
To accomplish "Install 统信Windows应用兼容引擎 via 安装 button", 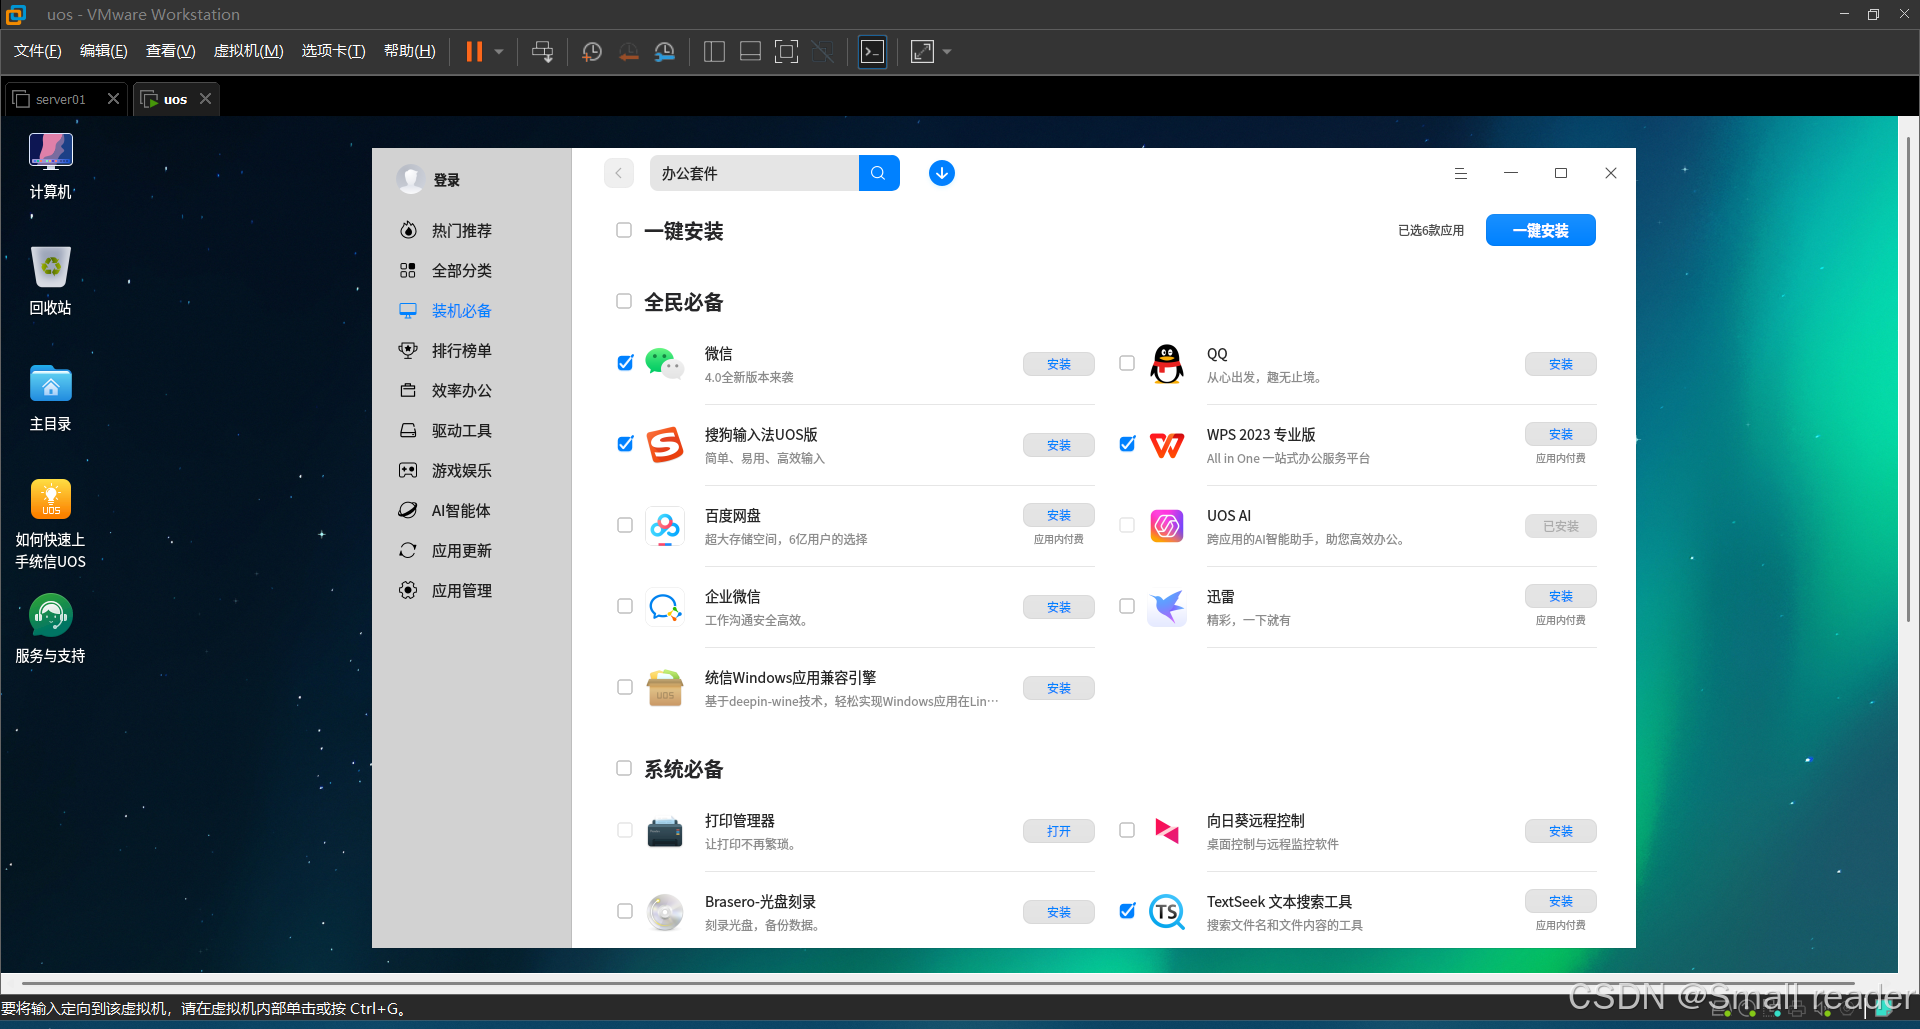I will [x=1059, y=688].
